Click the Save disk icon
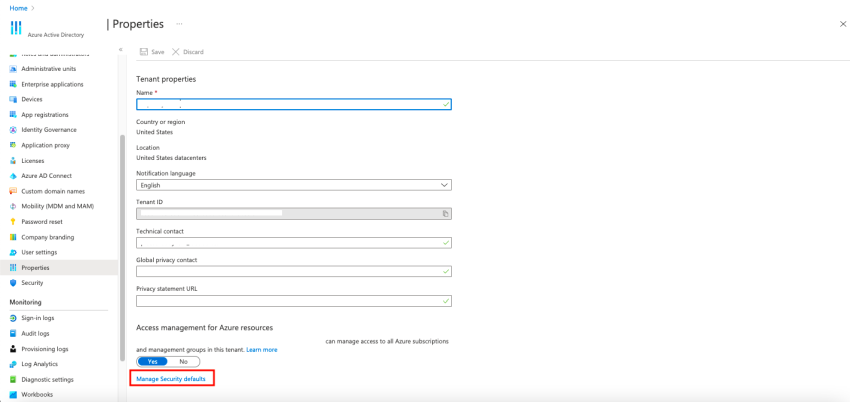 click(144, 52)
